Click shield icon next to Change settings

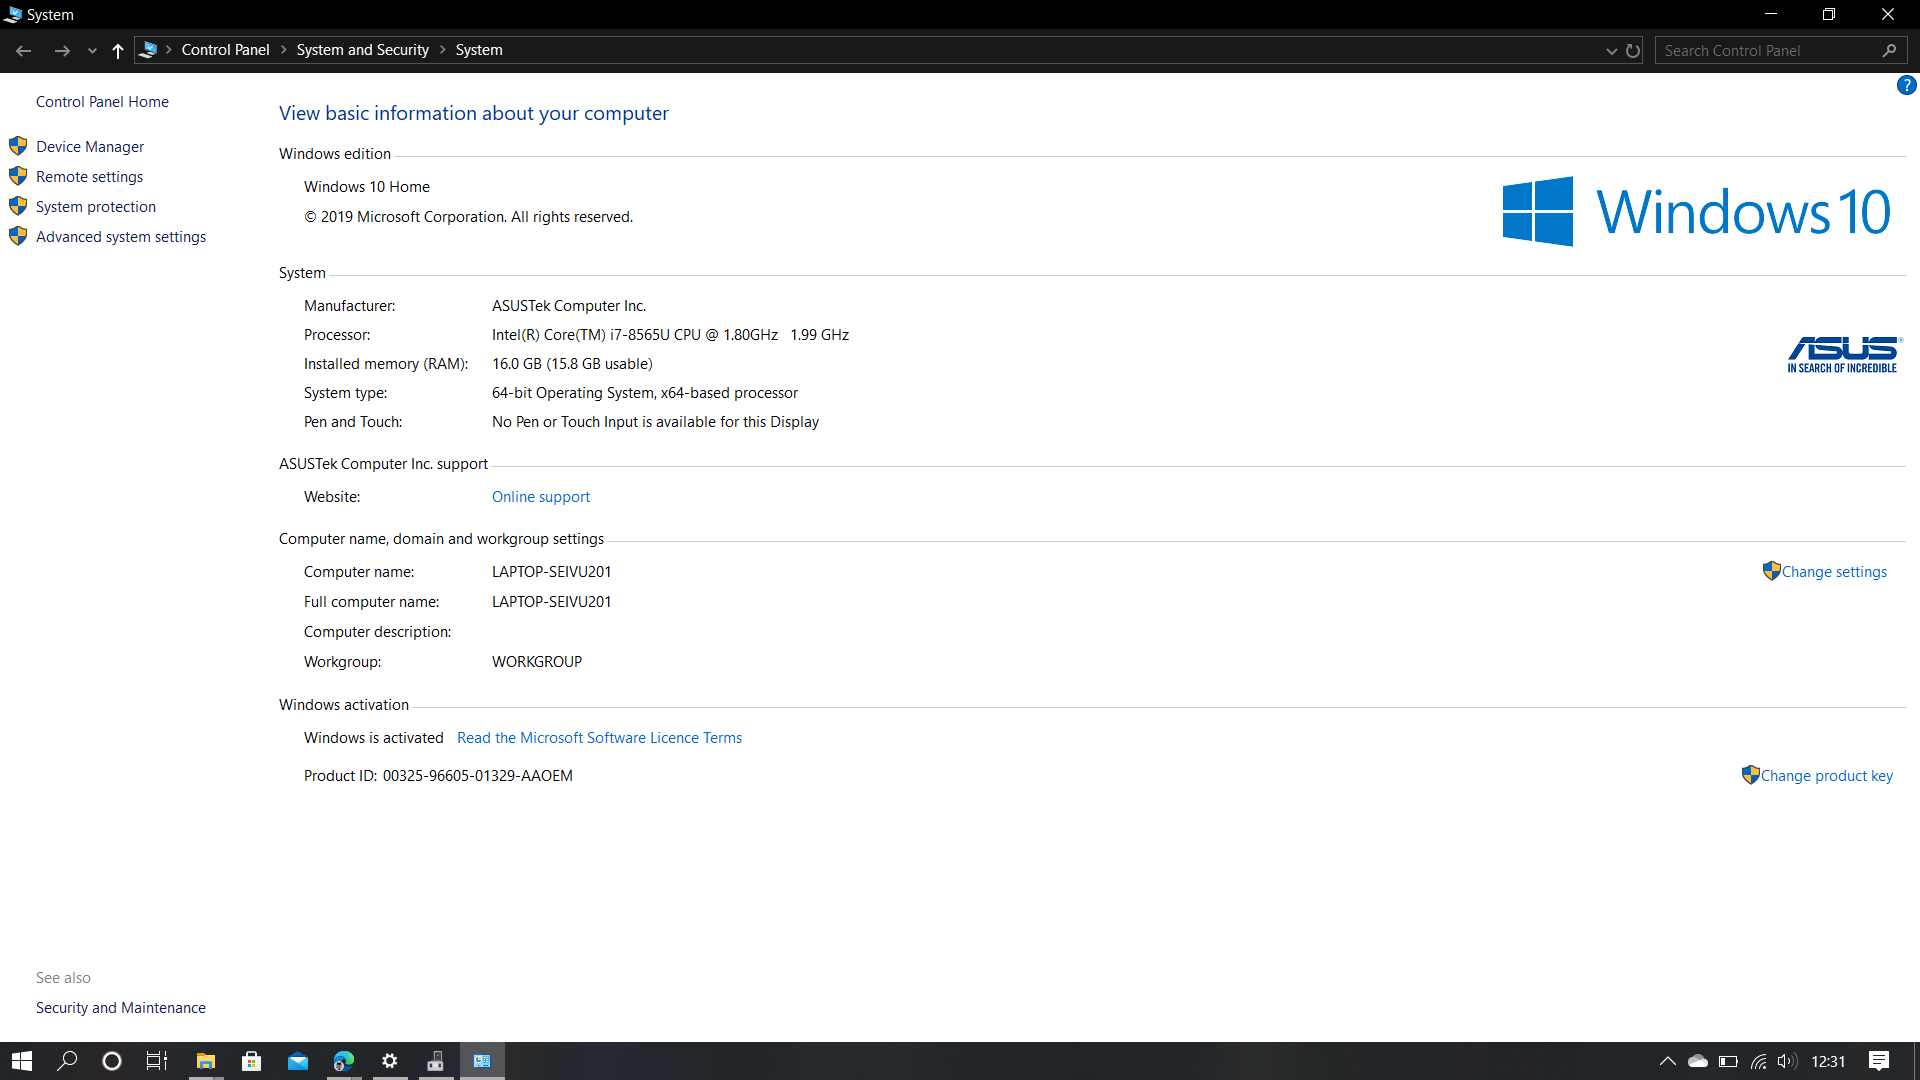(x=1771, y=571)
